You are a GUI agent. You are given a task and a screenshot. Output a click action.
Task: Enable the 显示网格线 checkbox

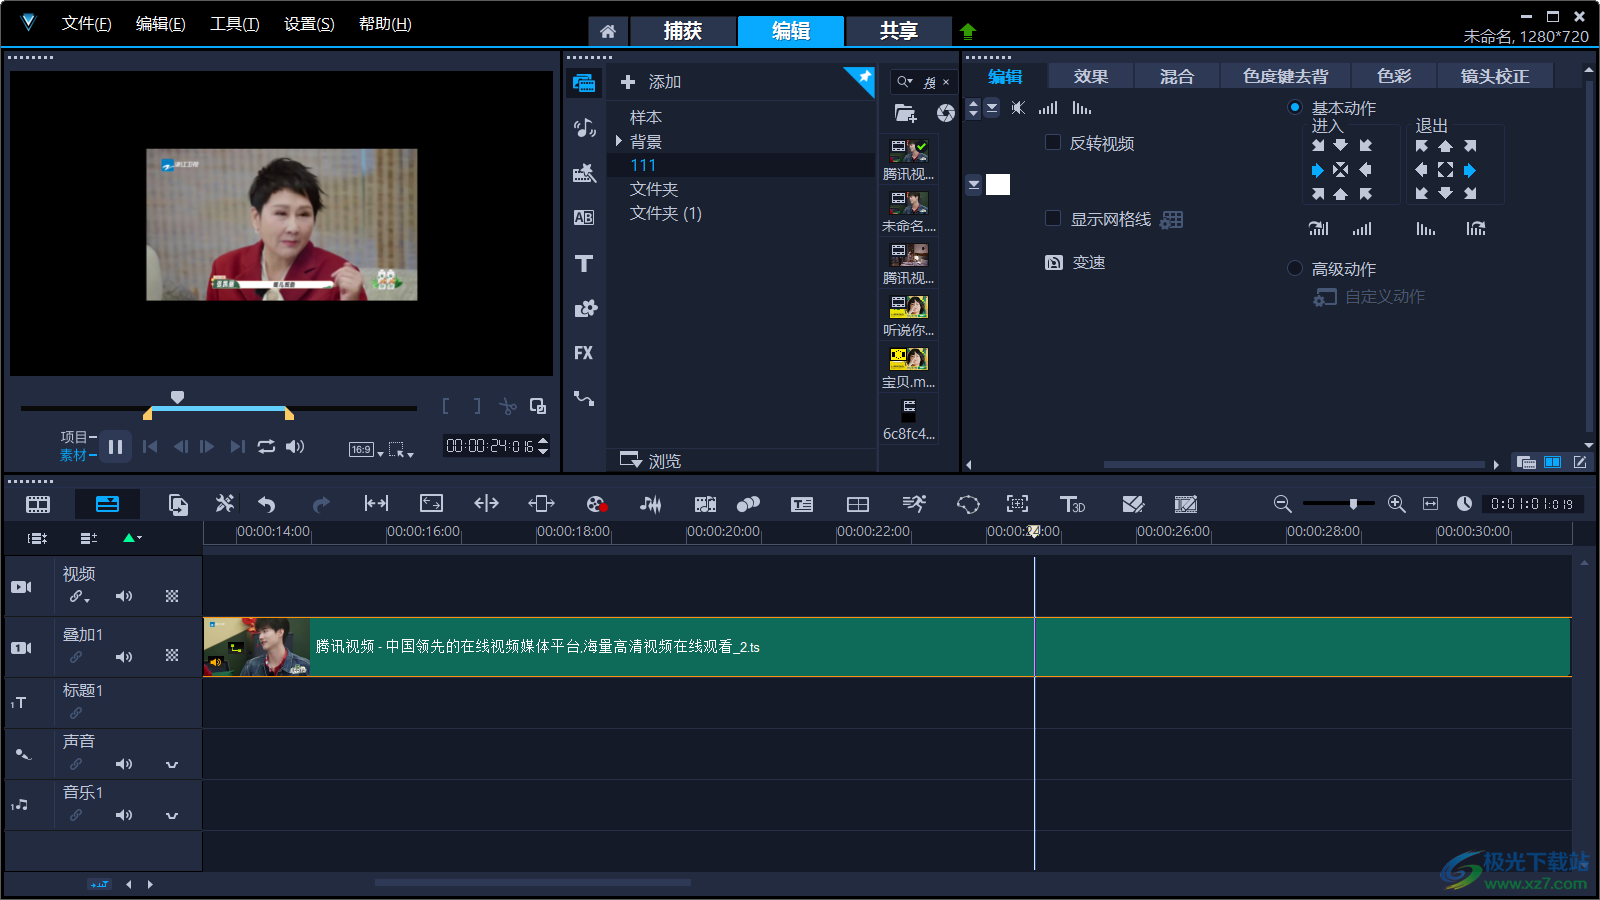[1053, 218]
